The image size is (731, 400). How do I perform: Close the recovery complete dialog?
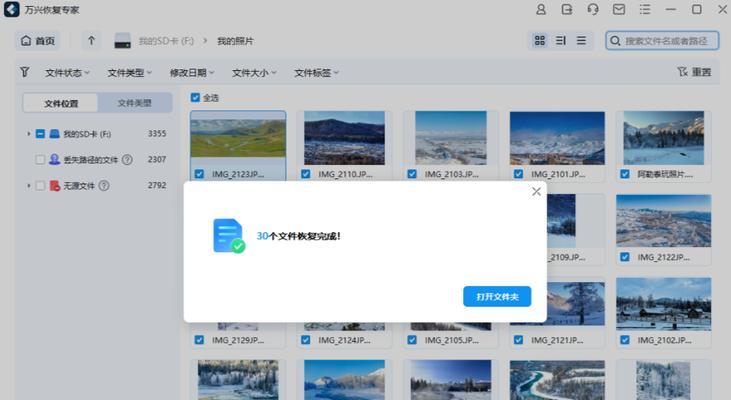click(x=536, y=191)
